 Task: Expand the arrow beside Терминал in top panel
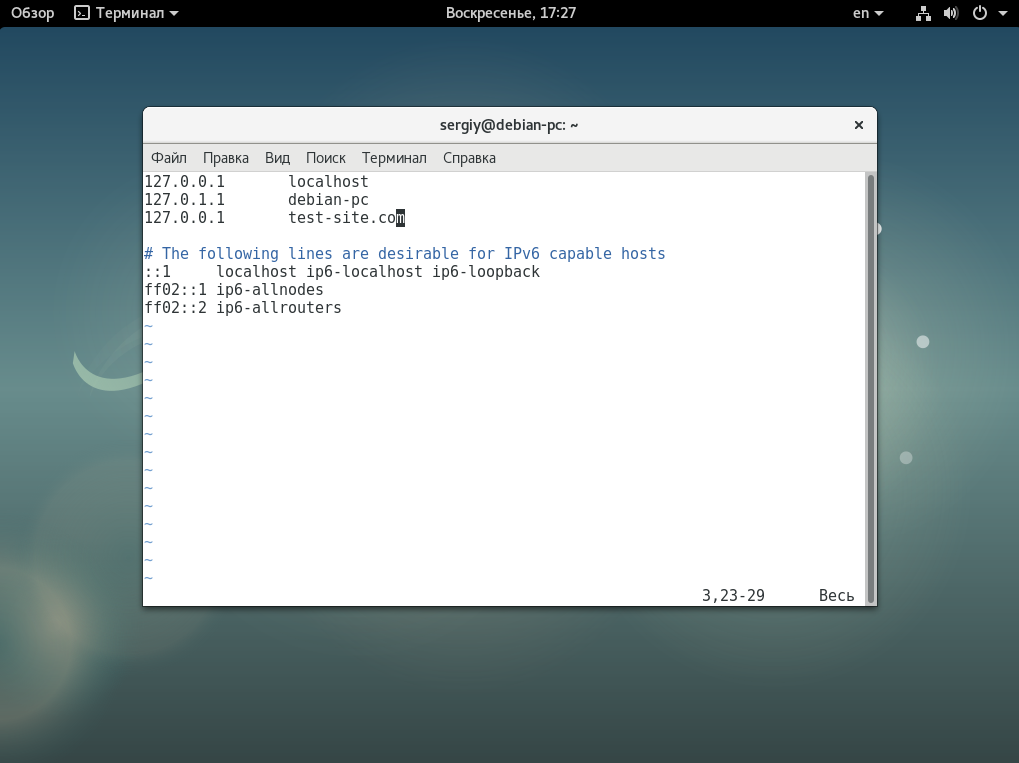pos(175,14)
